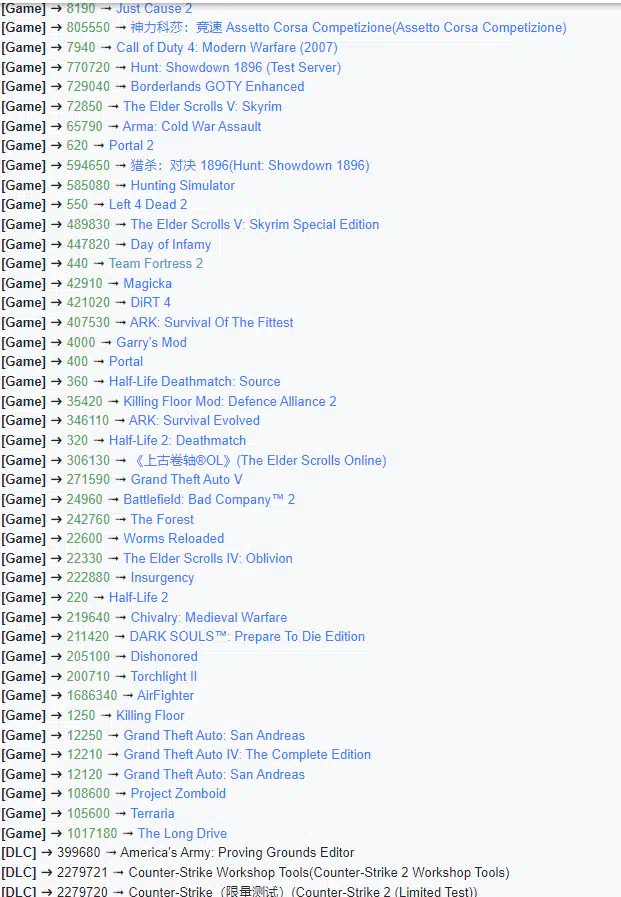Open Killing Floor Mod: Defence Alliance 2
Image resolution: width=621 pixels, height=897 pixels.
[230, 402]
